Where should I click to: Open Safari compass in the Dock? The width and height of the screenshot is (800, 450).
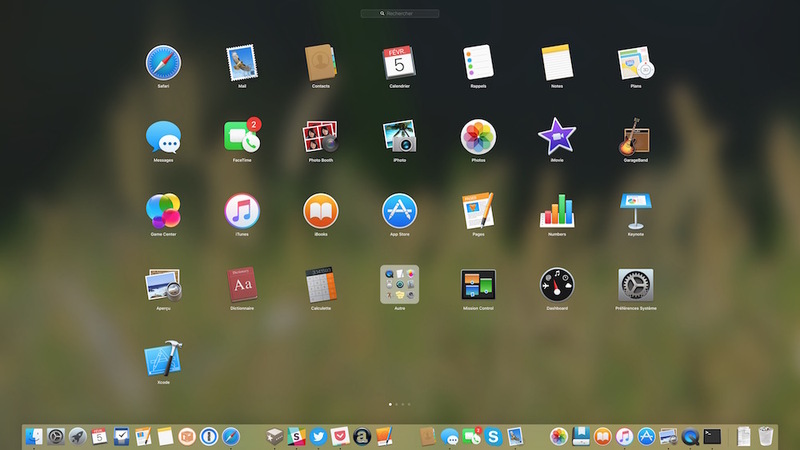[231, 437]
